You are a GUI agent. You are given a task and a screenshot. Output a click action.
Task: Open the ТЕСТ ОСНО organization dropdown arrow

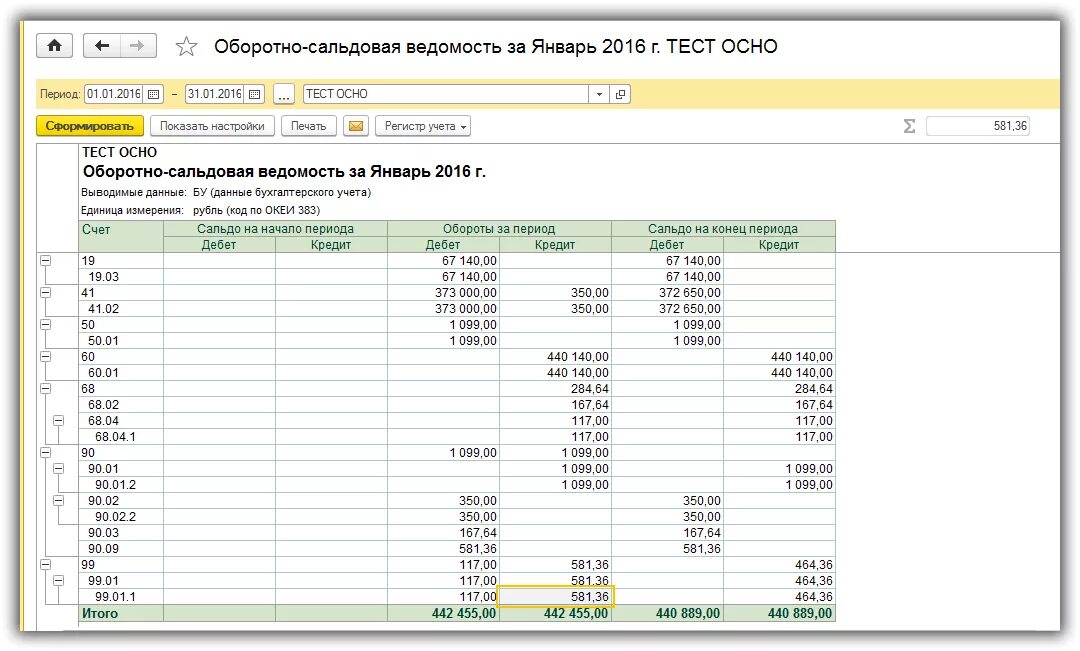point(599,94)
